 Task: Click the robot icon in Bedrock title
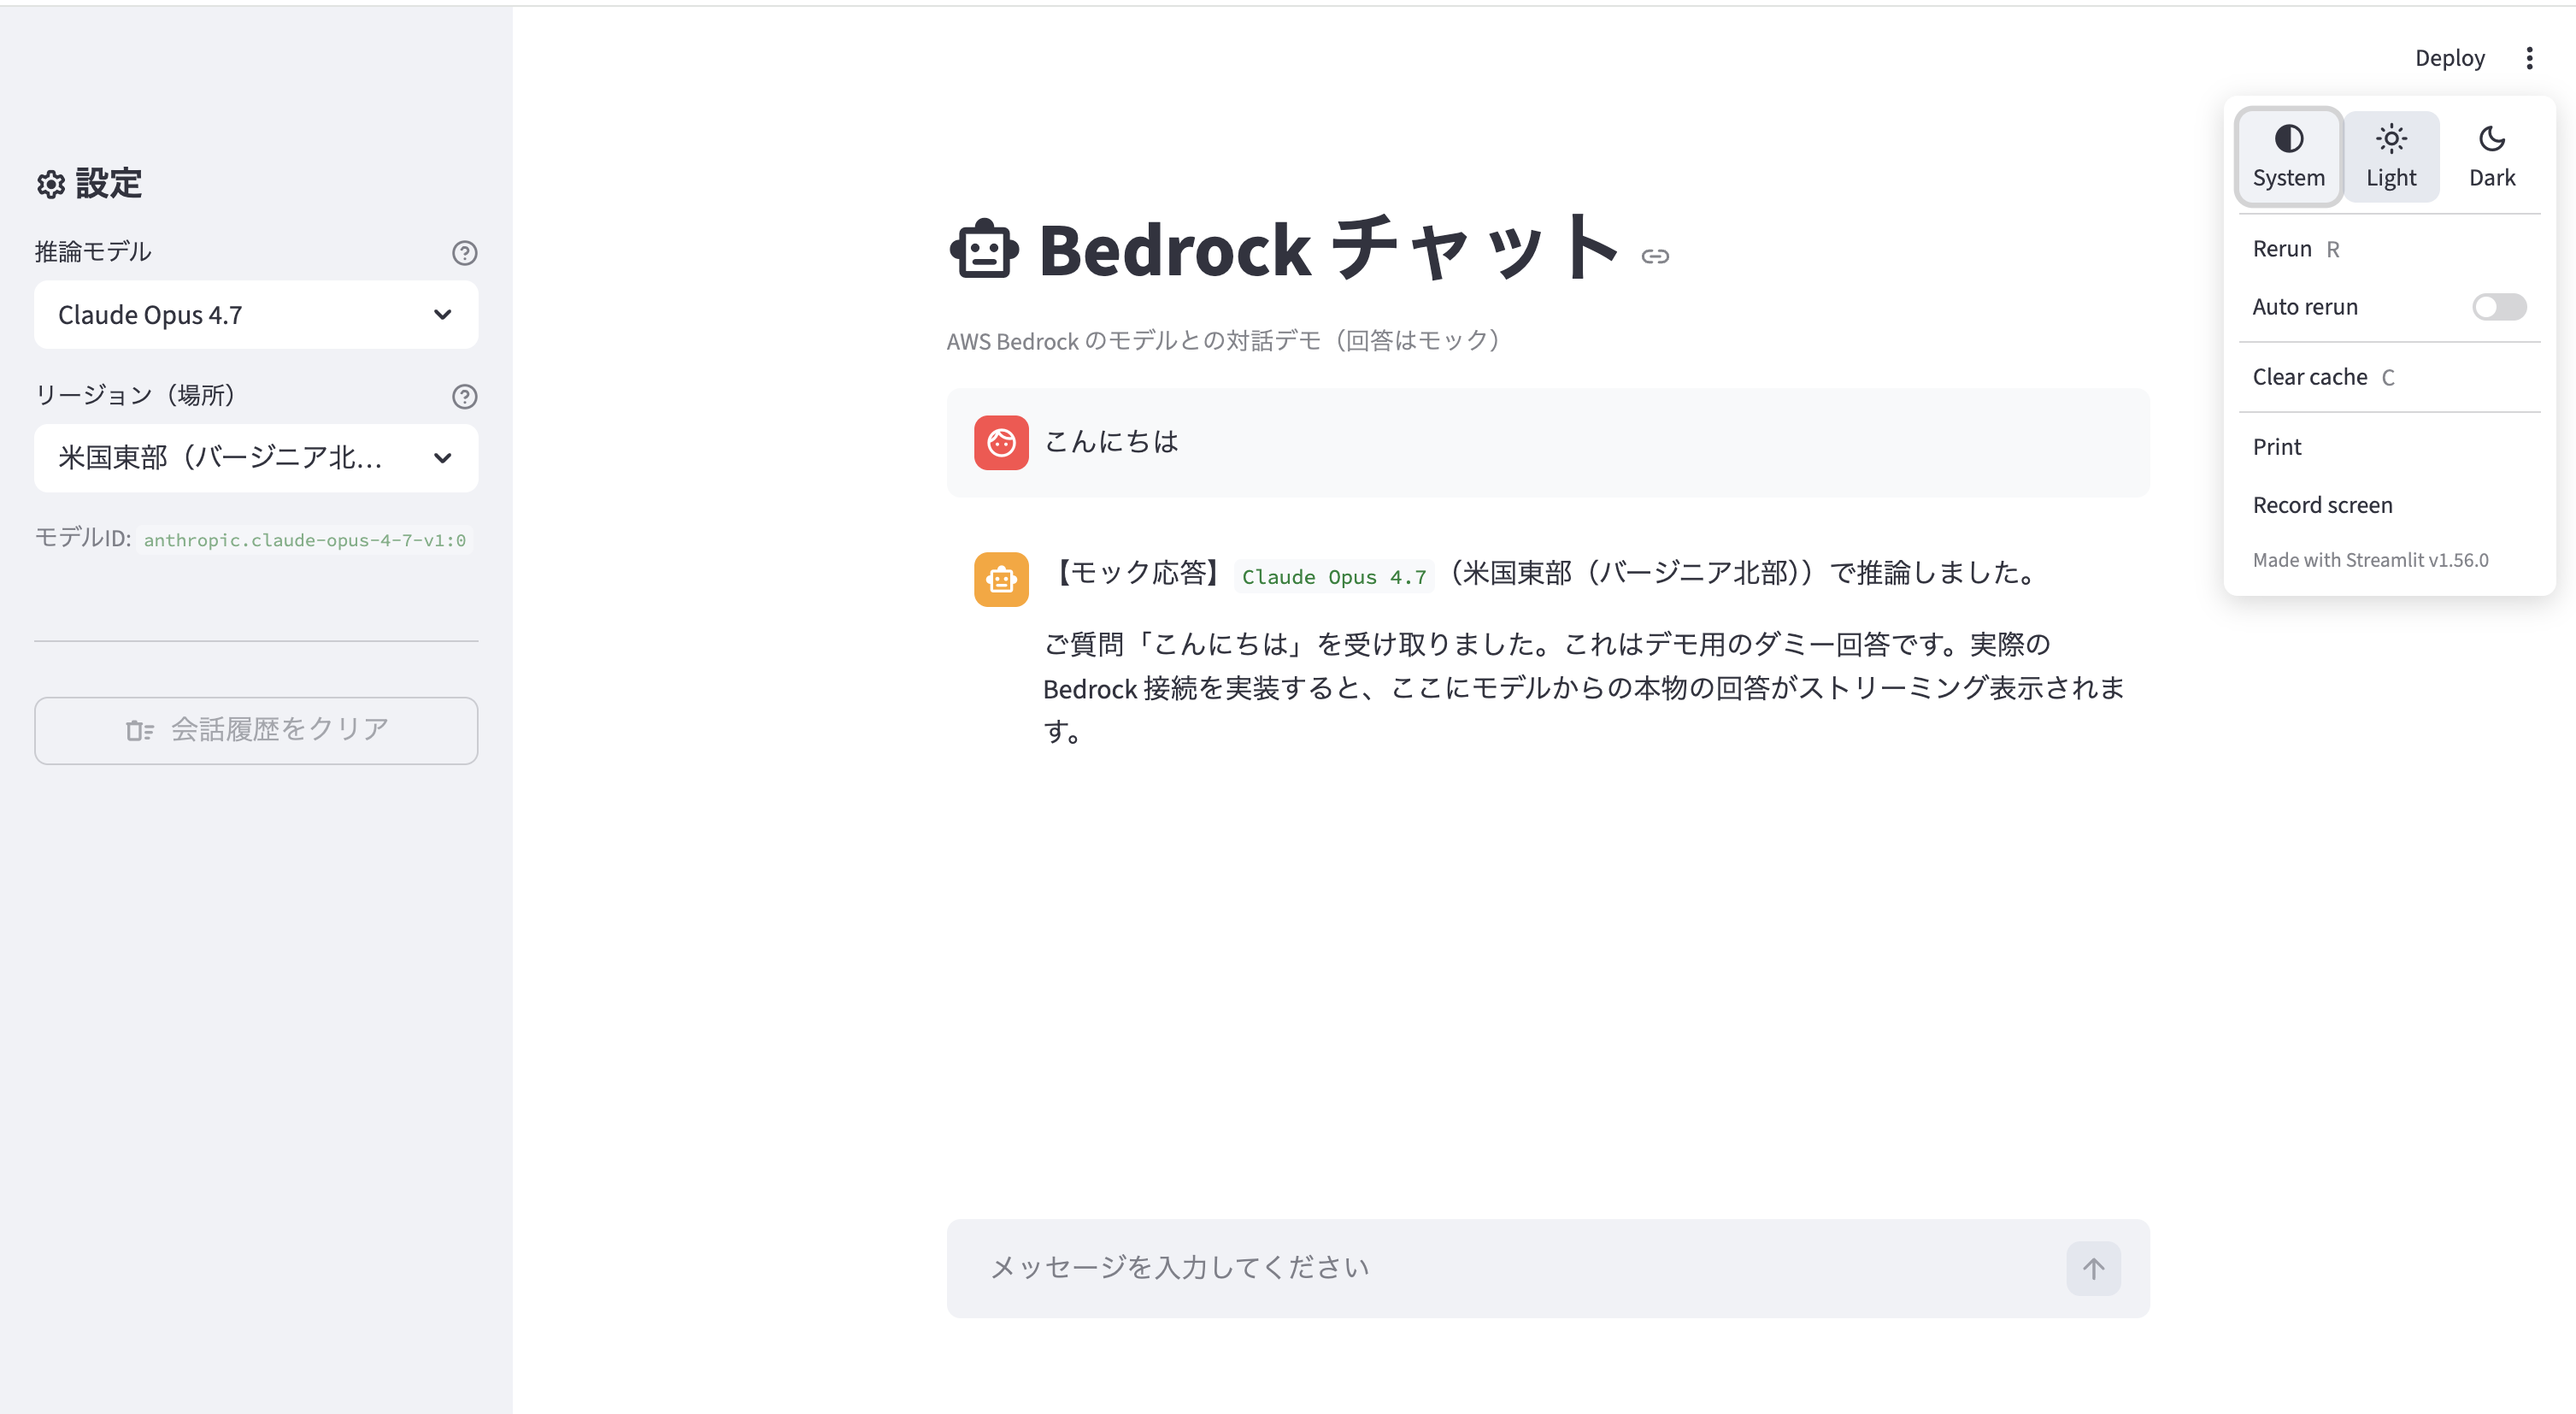coord(984,249)
